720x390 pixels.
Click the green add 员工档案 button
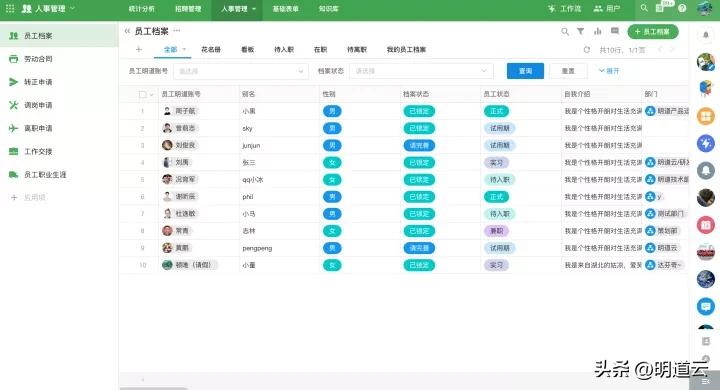pos(652,31)
